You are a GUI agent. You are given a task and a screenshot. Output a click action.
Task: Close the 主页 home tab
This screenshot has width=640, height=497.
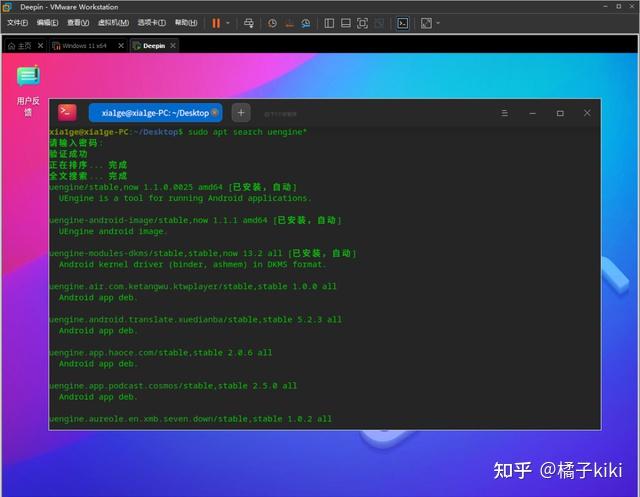(40, 46)
